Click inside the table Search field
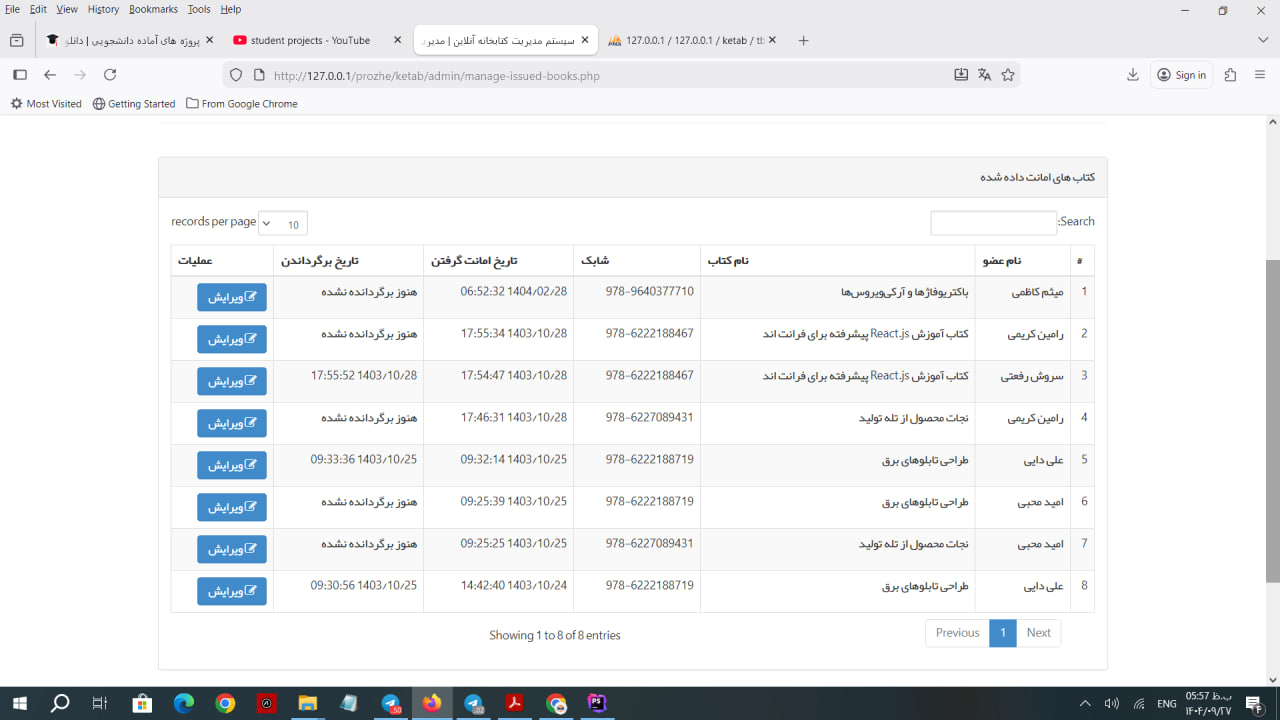 tap(993, 223)
